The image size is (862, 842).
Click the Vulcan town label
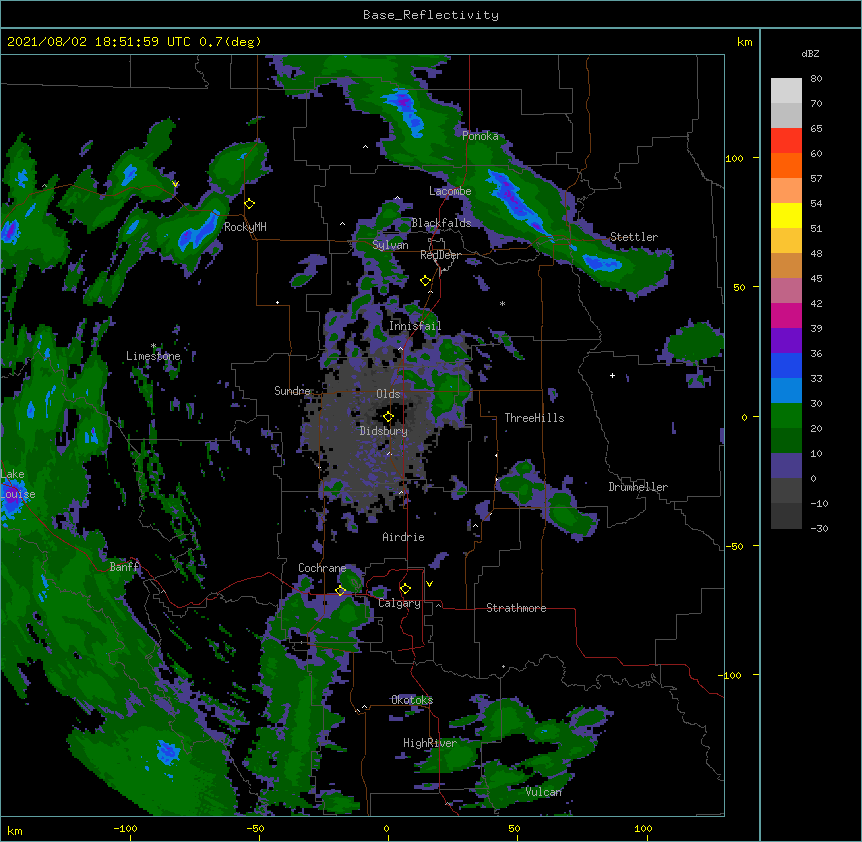pos(543,792)
